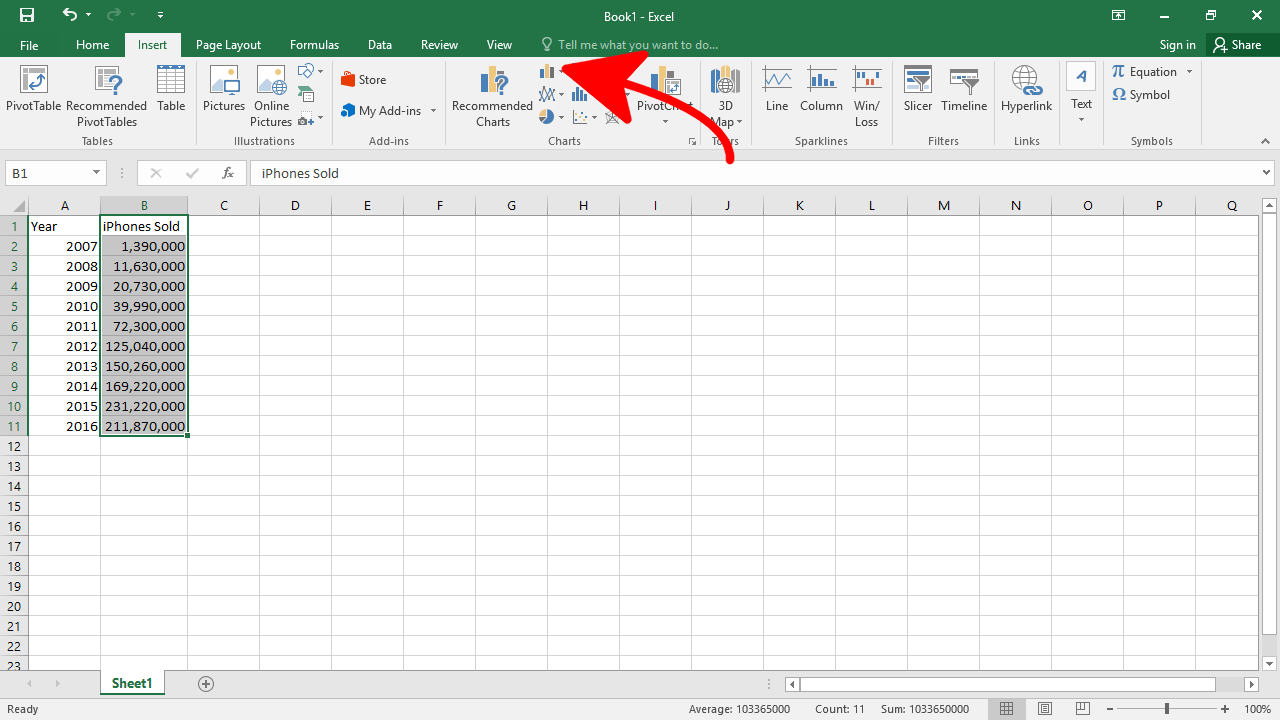Click the Enter checkmark in formula bar
1280x720 pixels.
(192, 173)
